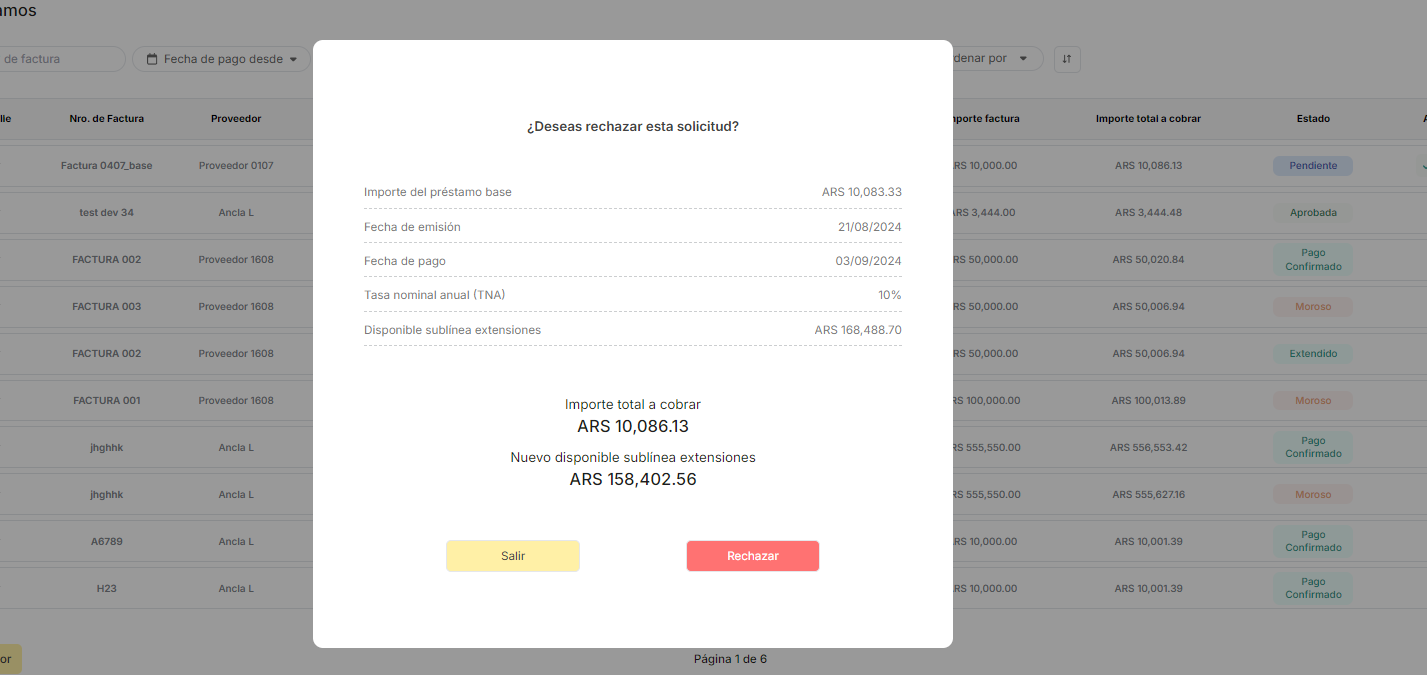This screenshot has height=675, width=1427.
Task: Click the Nro. de Factura column header
Action: (106, 118)
